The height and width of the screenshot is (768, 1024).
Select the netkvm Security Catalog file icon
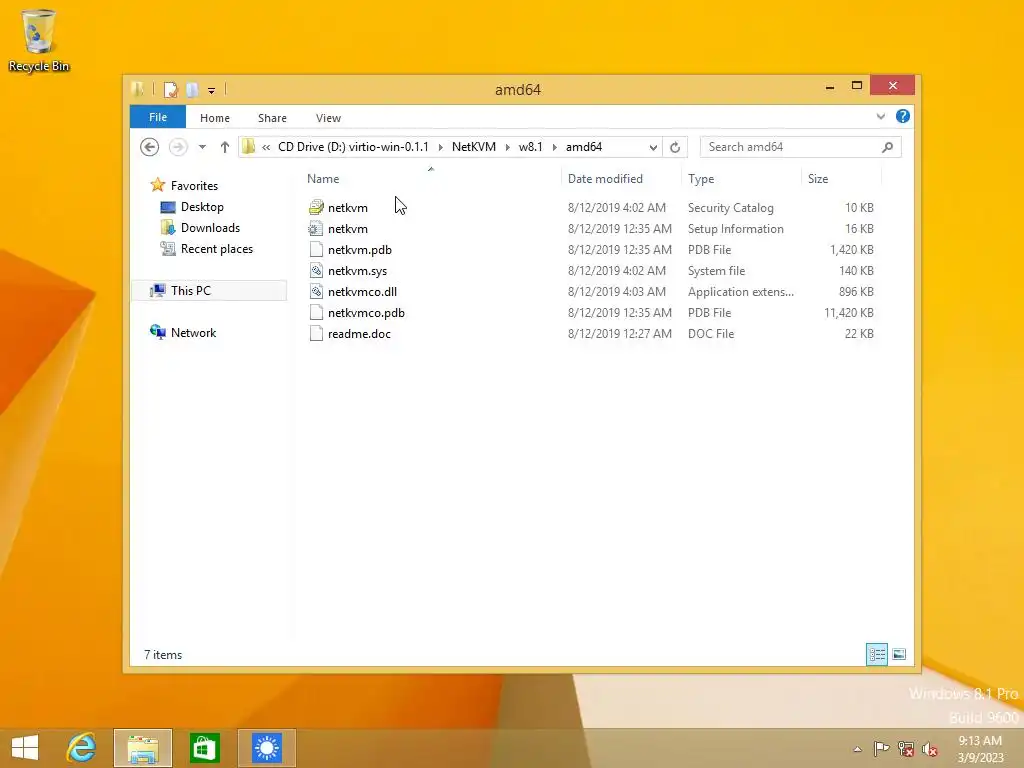pyautogui.click(x=316, y=208)
